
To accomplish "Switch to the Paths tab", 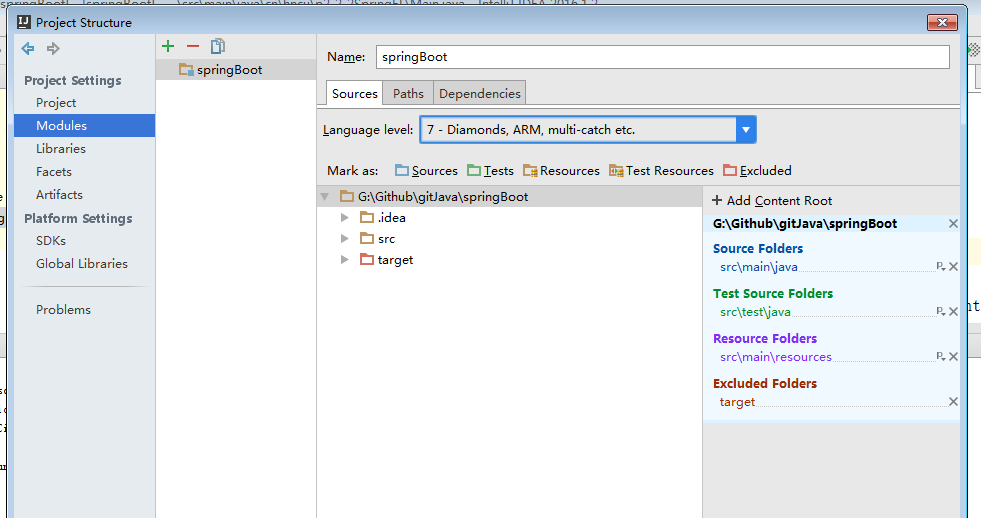I will 408,93.
